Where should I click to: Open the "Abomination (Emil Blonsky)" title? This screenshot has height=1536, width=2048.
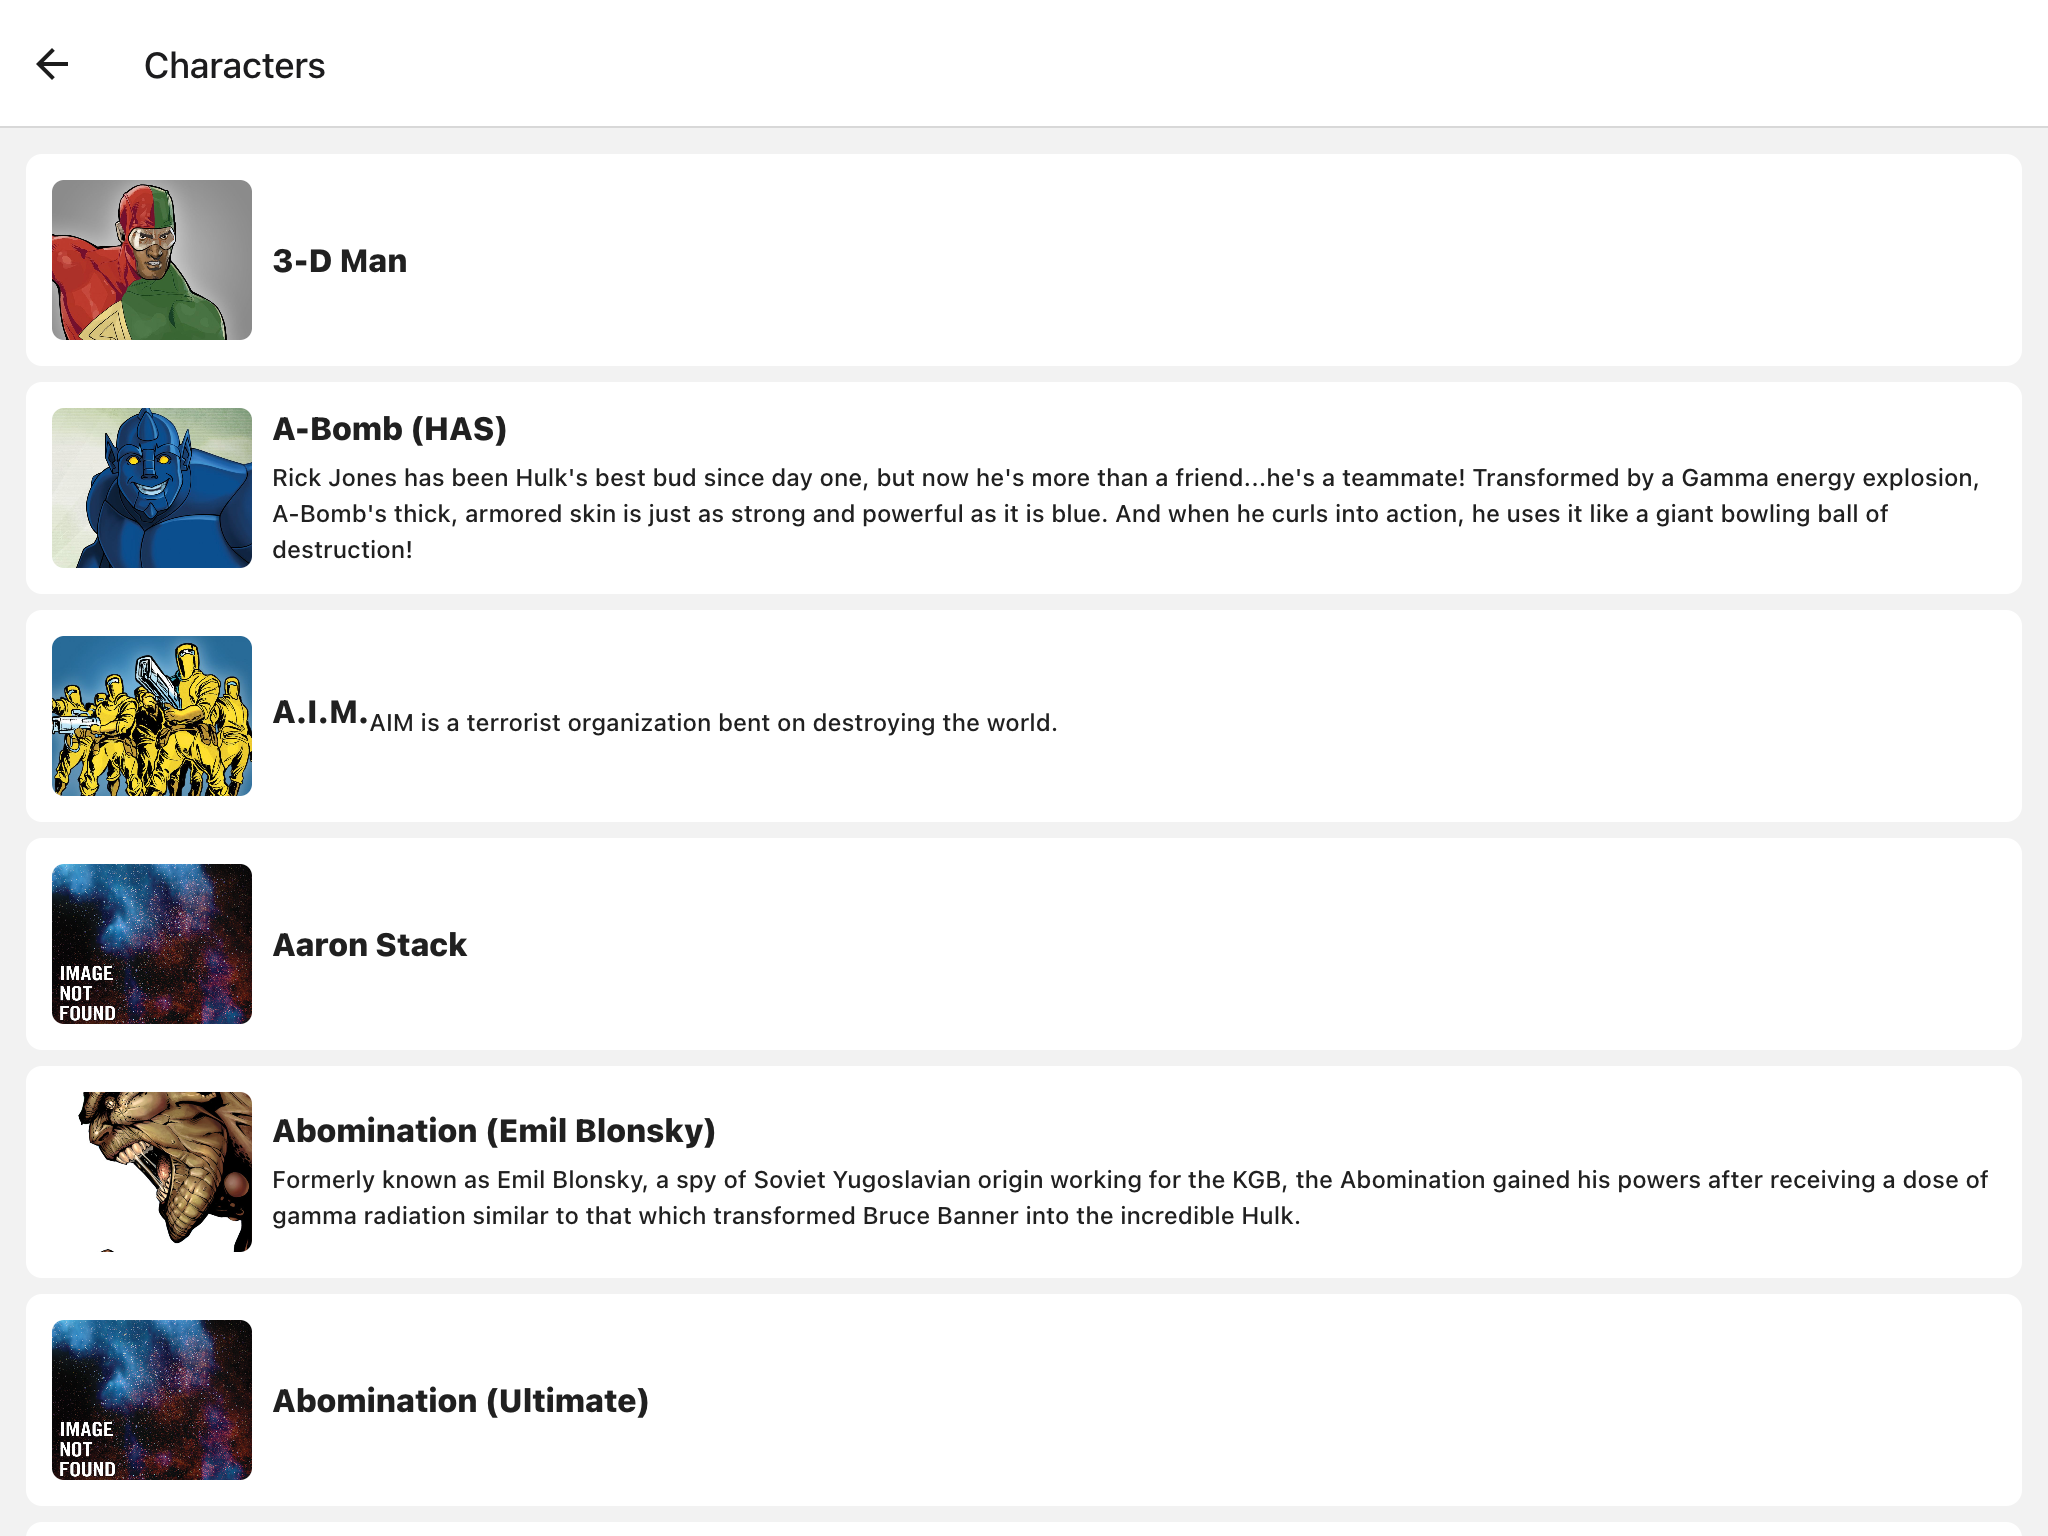pyautogui.click(x=494, y=1131)
